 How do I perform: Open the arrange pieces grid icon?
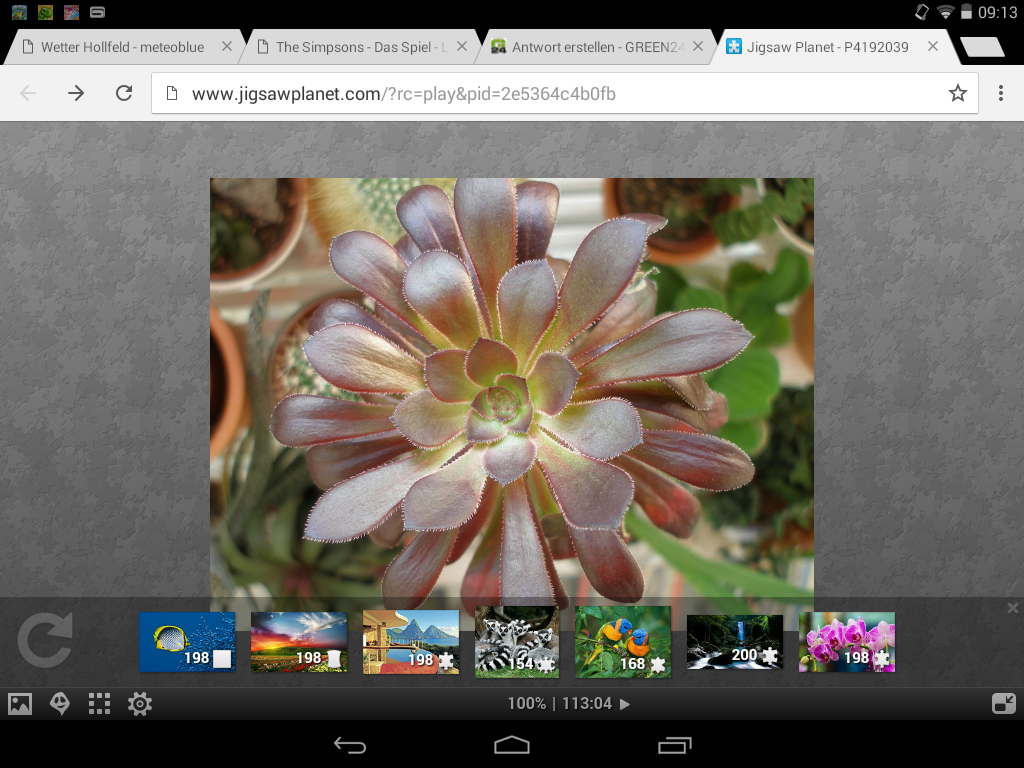coord(99,704)
